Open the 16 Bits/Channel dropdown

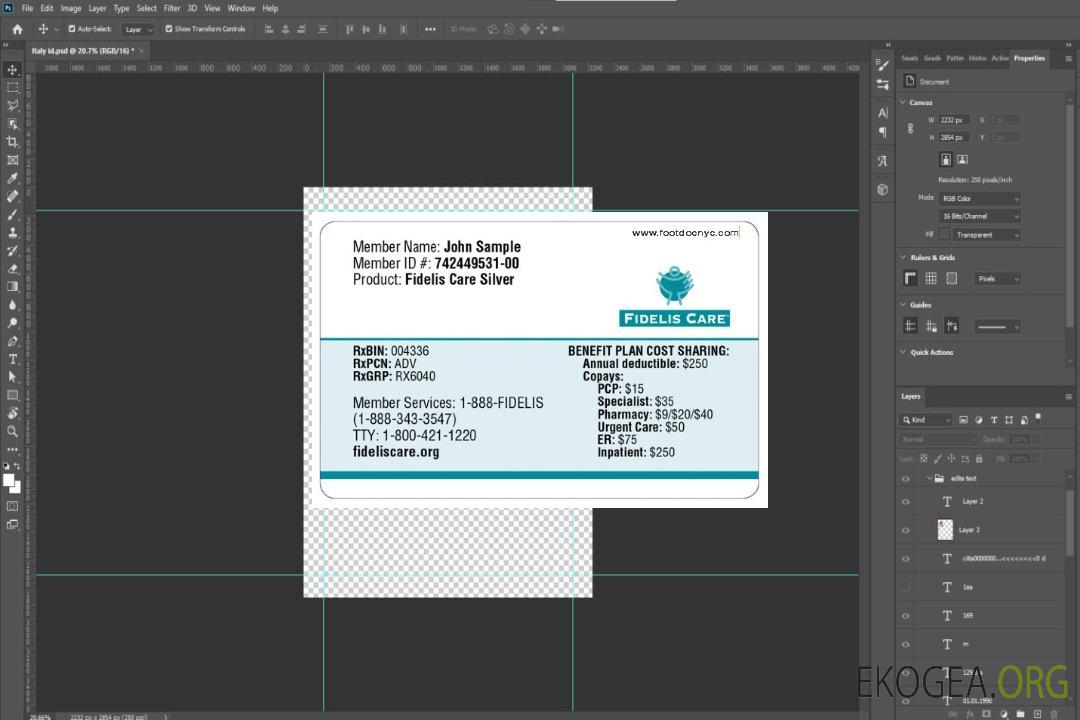pos(979,216)
